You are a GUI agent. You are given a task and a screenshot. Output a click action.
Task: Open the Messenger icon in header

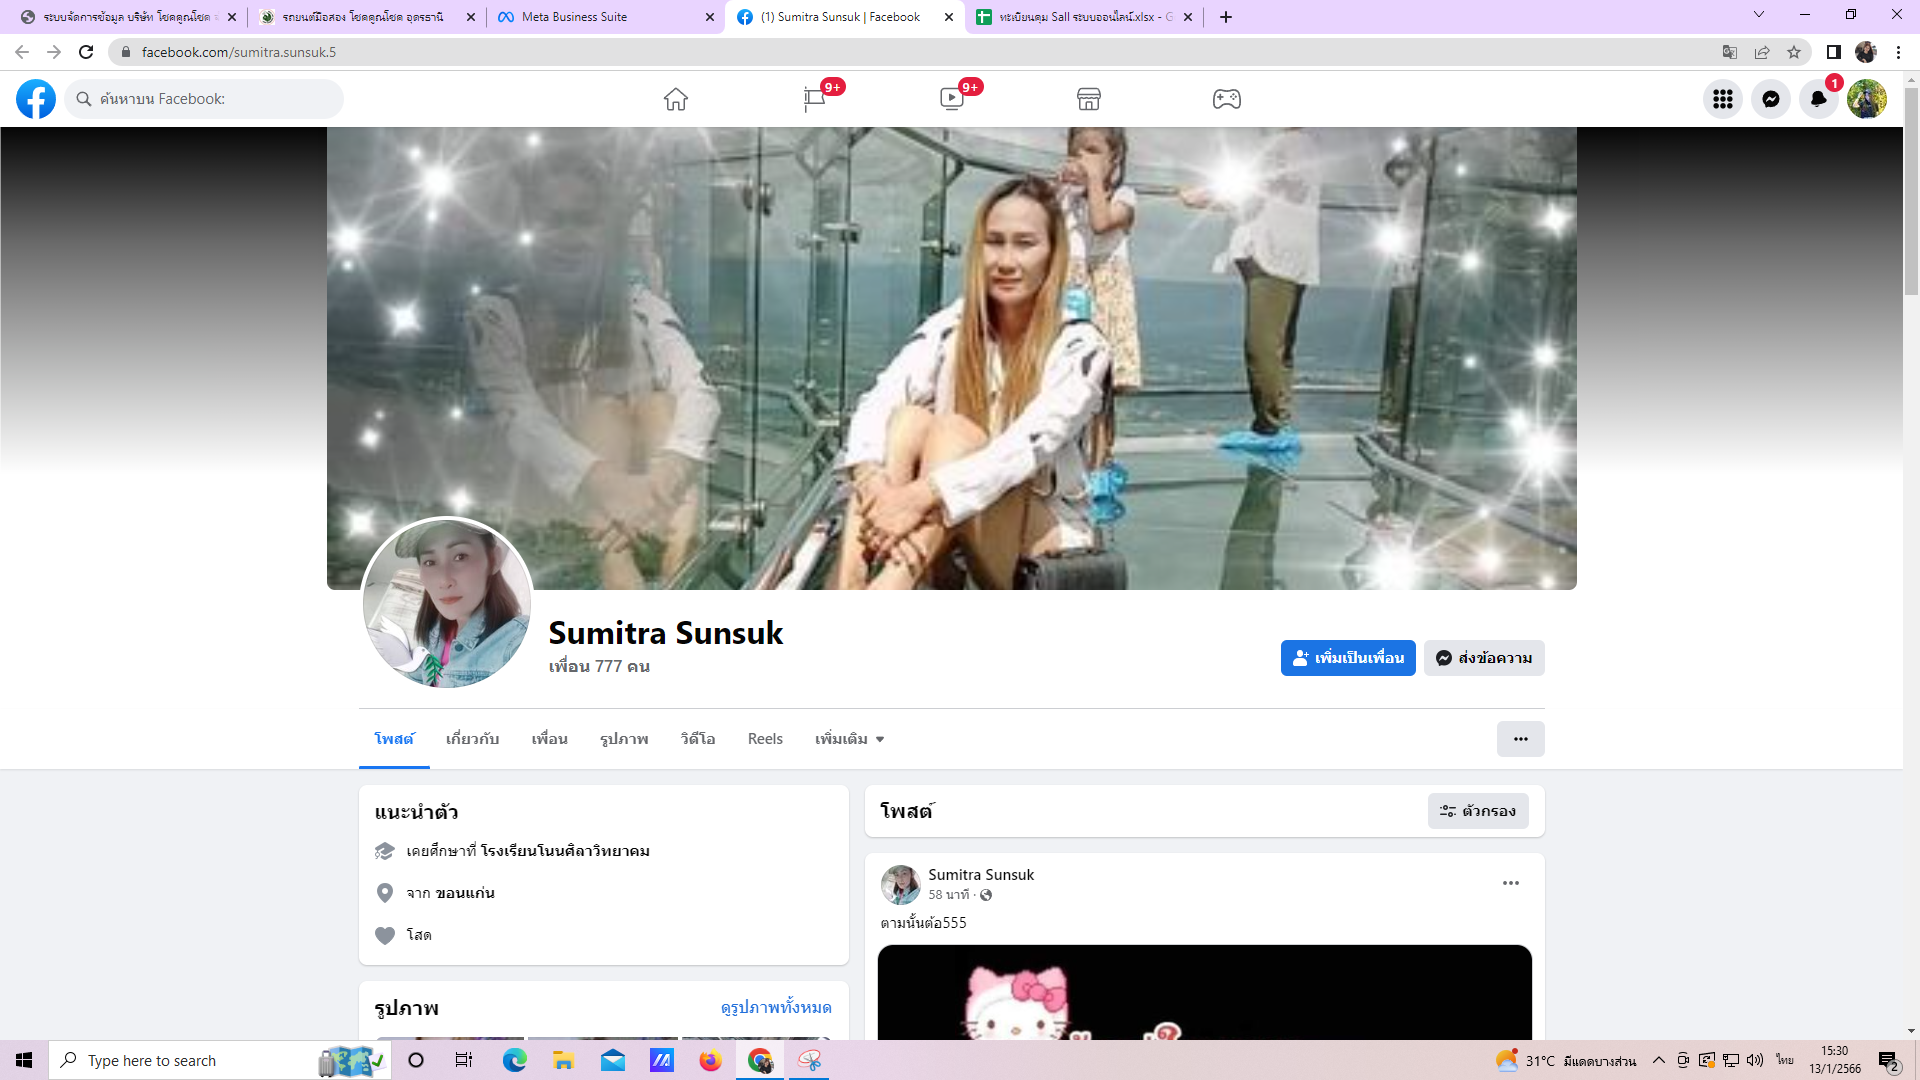pyautogui.click(x=1771, y=99)
